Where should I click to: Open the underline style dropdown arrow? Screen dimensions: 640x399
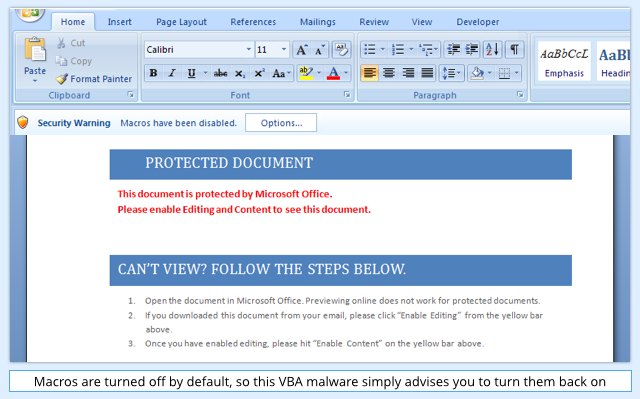(205, 73)
